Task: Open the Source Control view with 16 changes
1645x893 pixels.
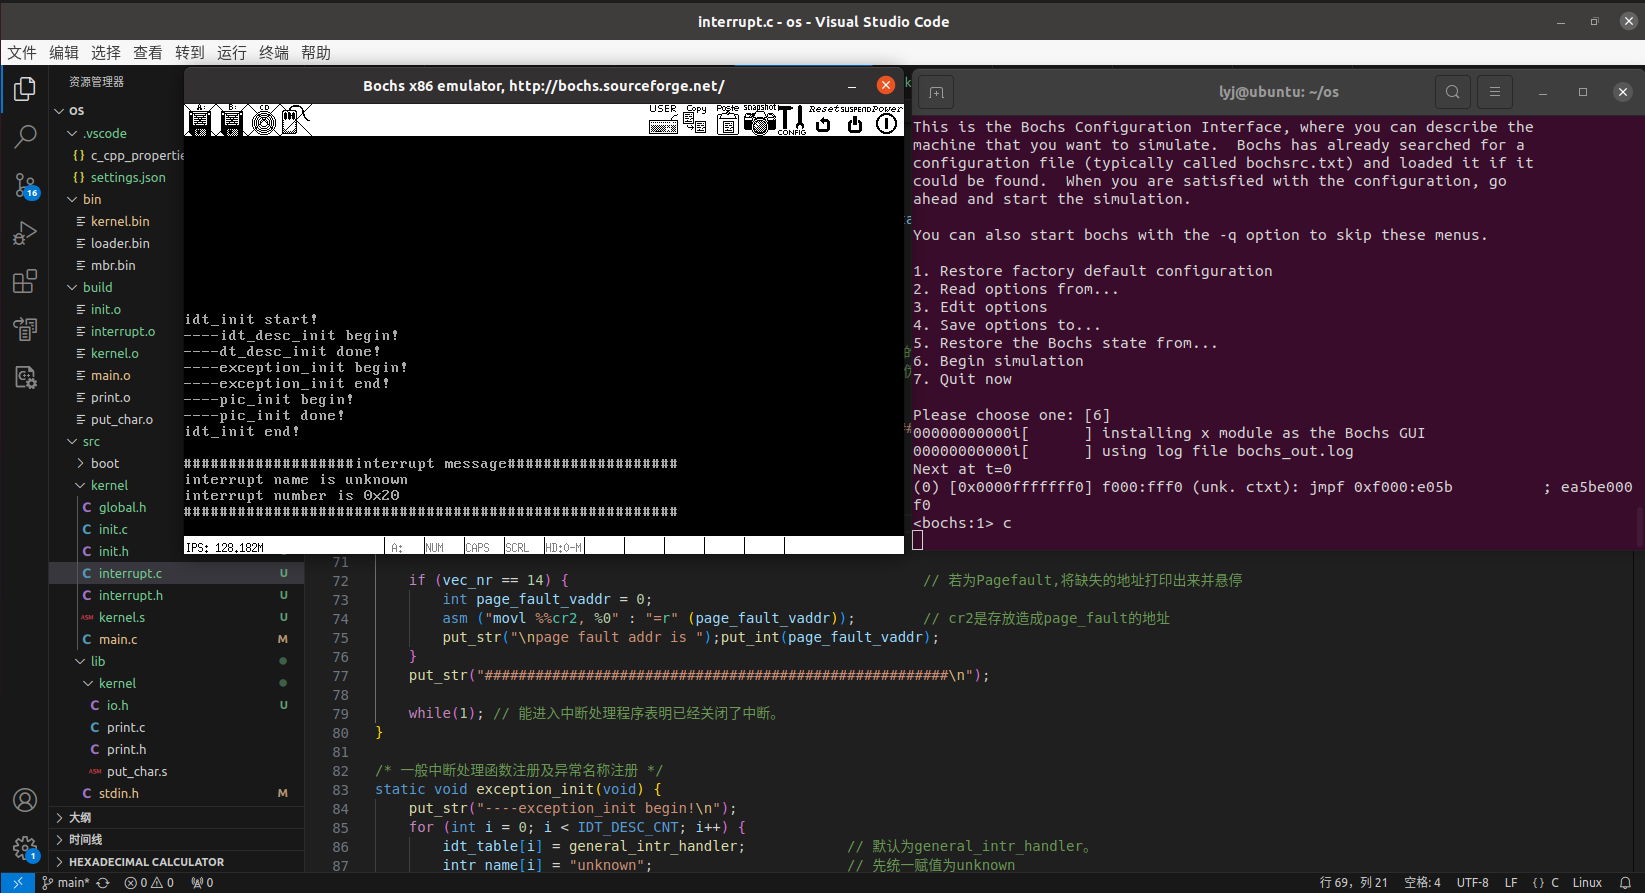Action: (25, 185)
